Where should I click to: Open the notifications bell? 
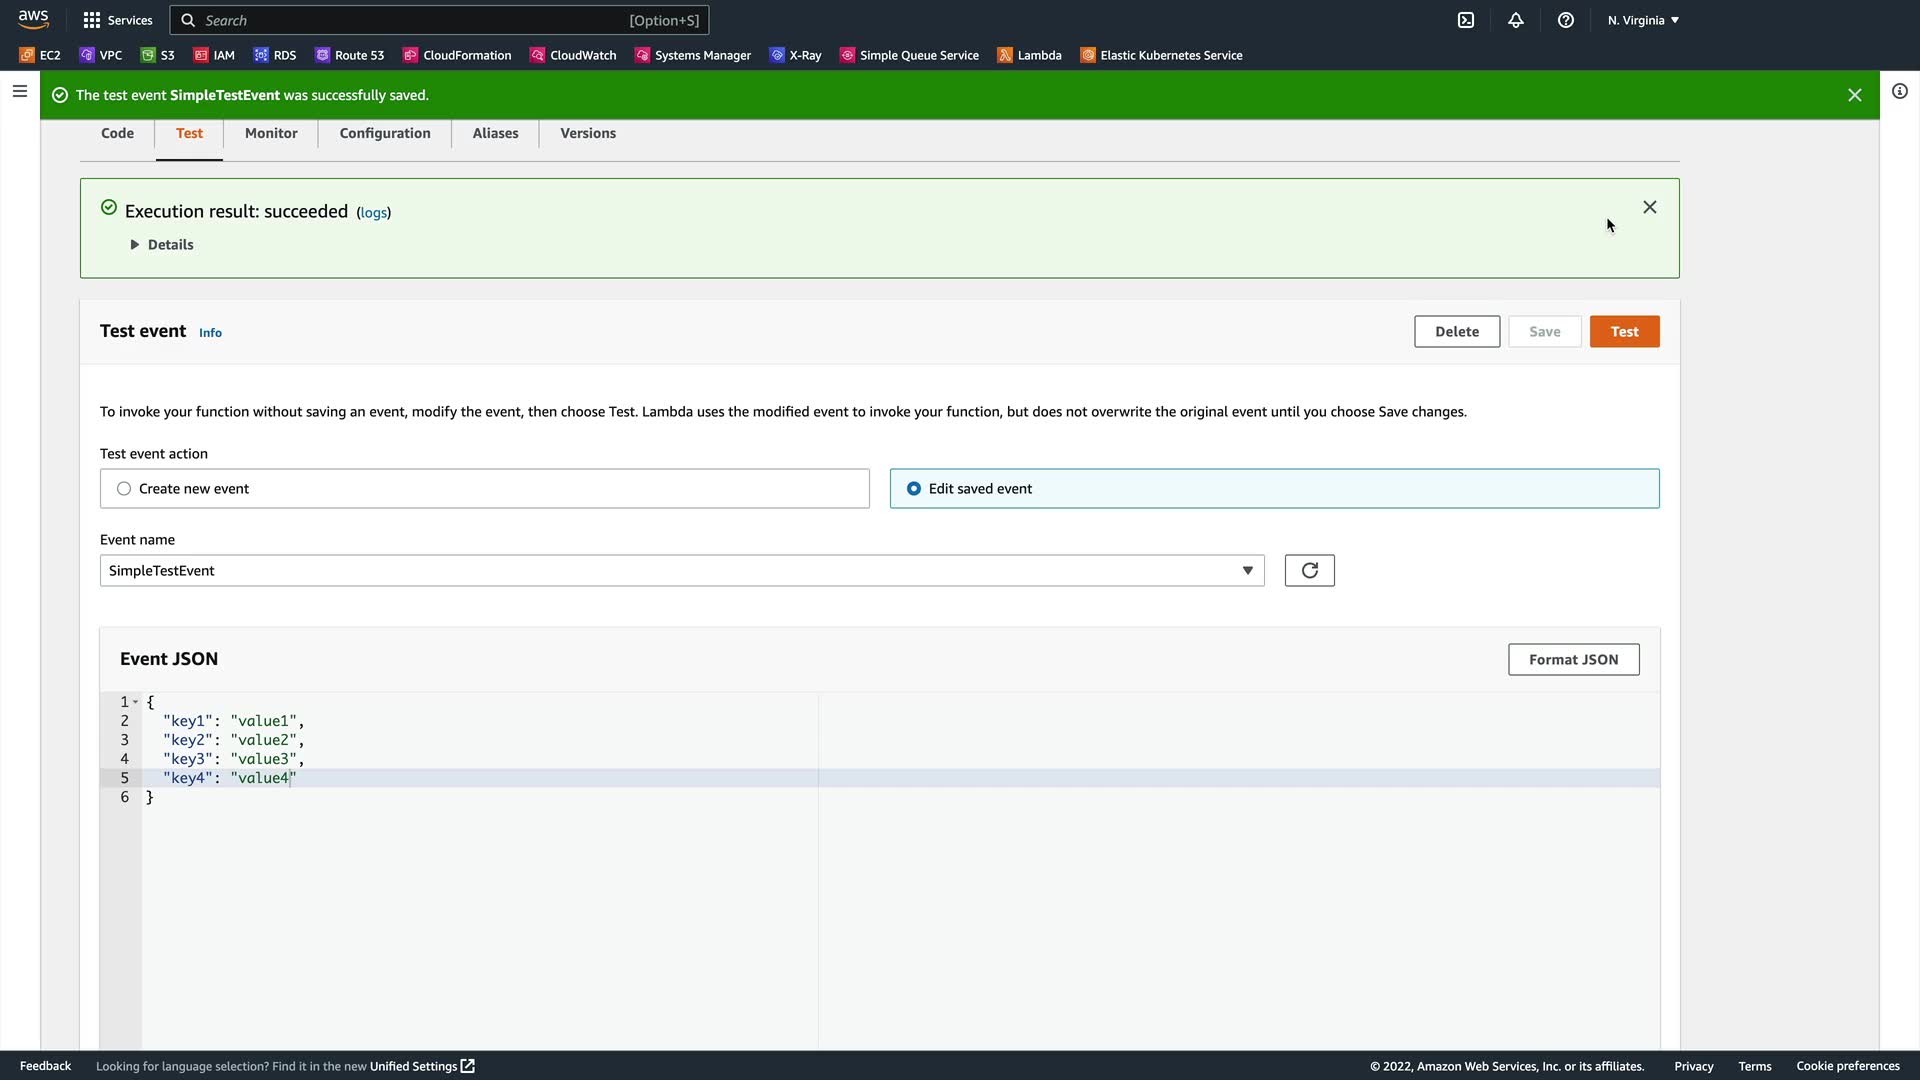pyautogui.click(x=1516, y=20)
